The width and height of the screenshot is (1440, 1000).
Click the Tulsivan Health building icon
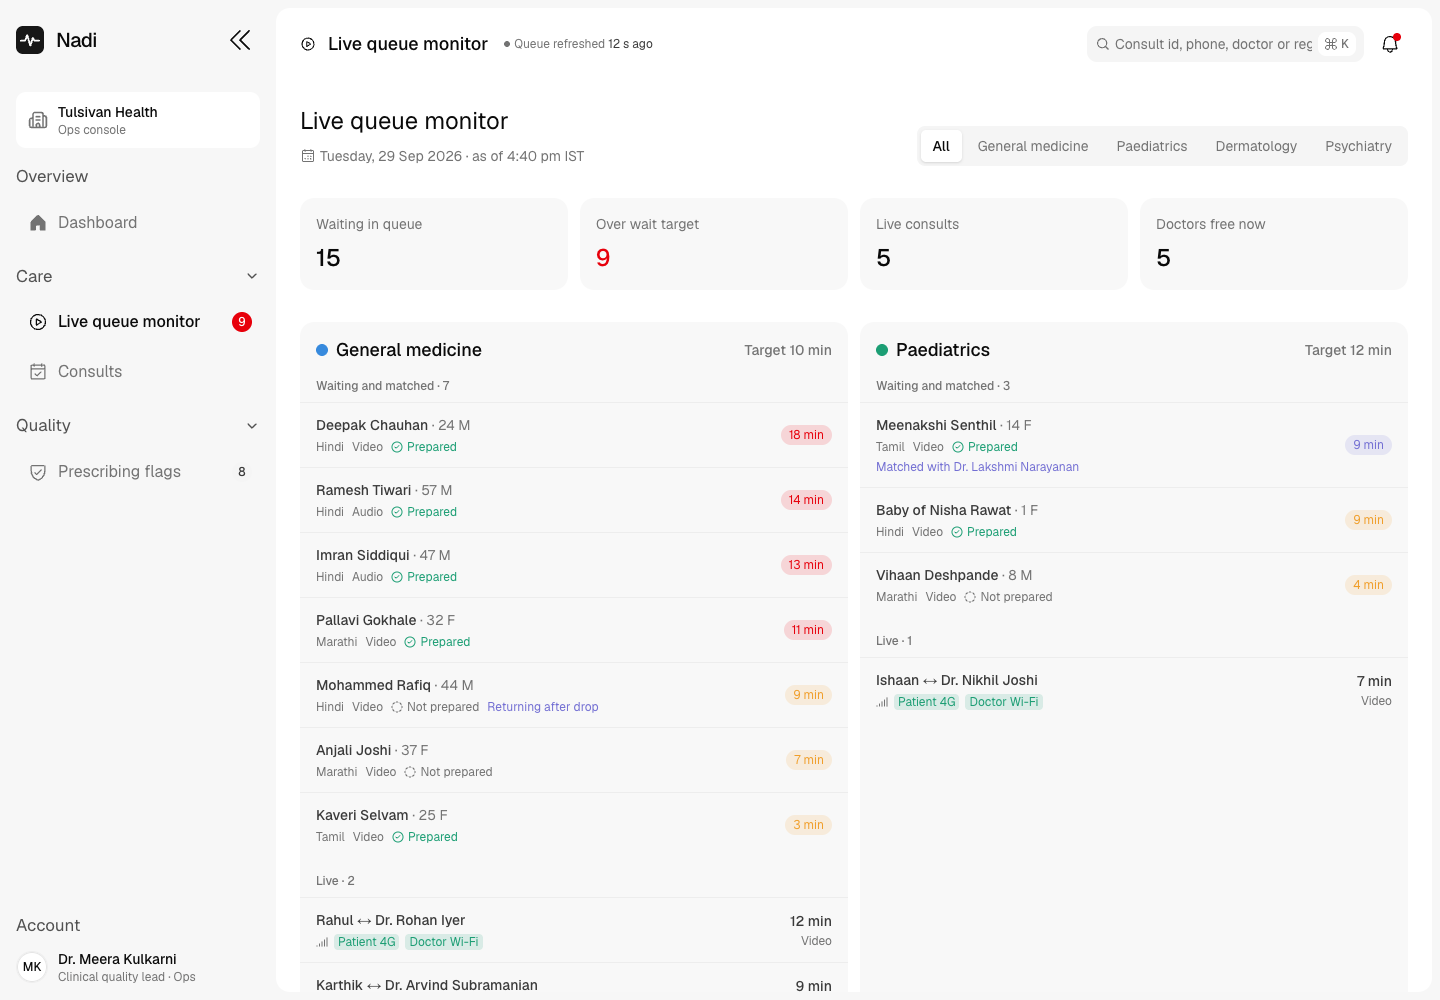click(x=38, y=120)
